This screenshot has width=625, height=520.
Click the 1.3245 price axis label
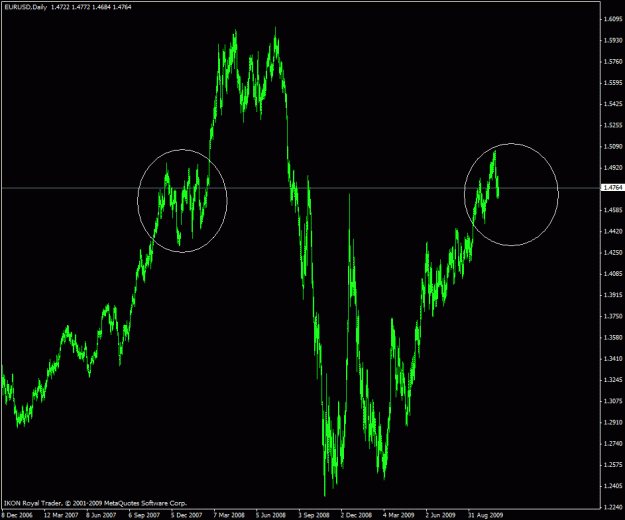tap(613, 380)
